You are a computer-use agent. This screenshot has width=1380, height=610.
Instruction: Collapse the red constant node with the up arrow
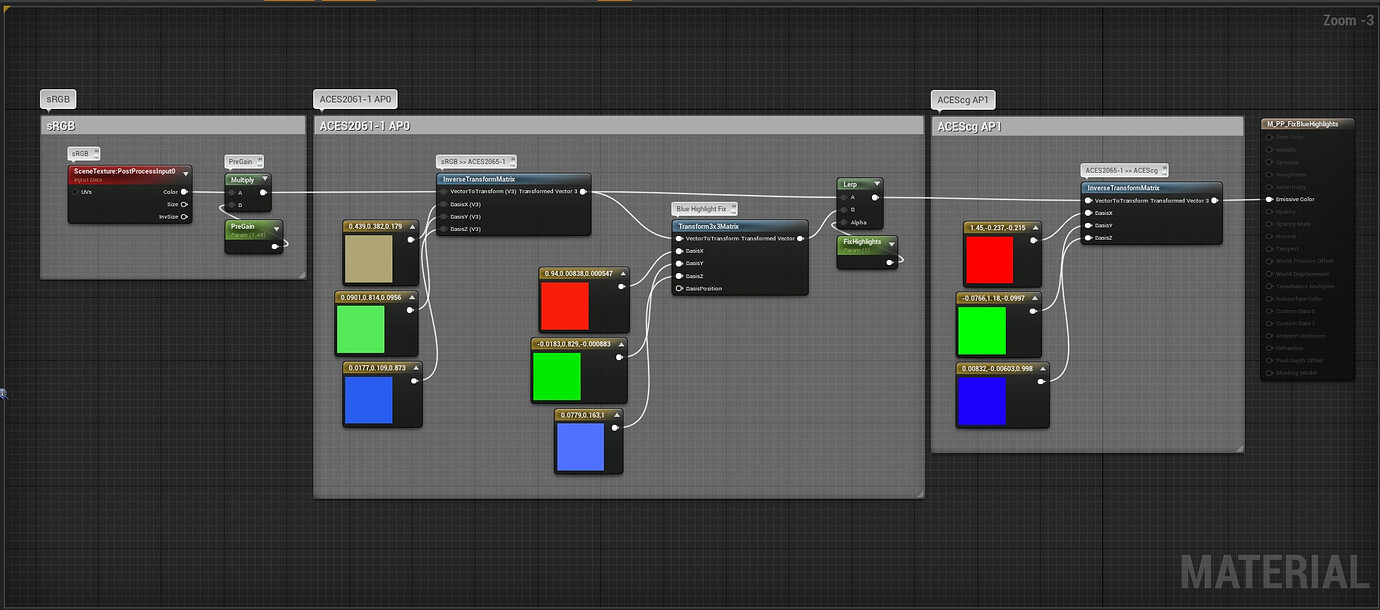(621, 272)
